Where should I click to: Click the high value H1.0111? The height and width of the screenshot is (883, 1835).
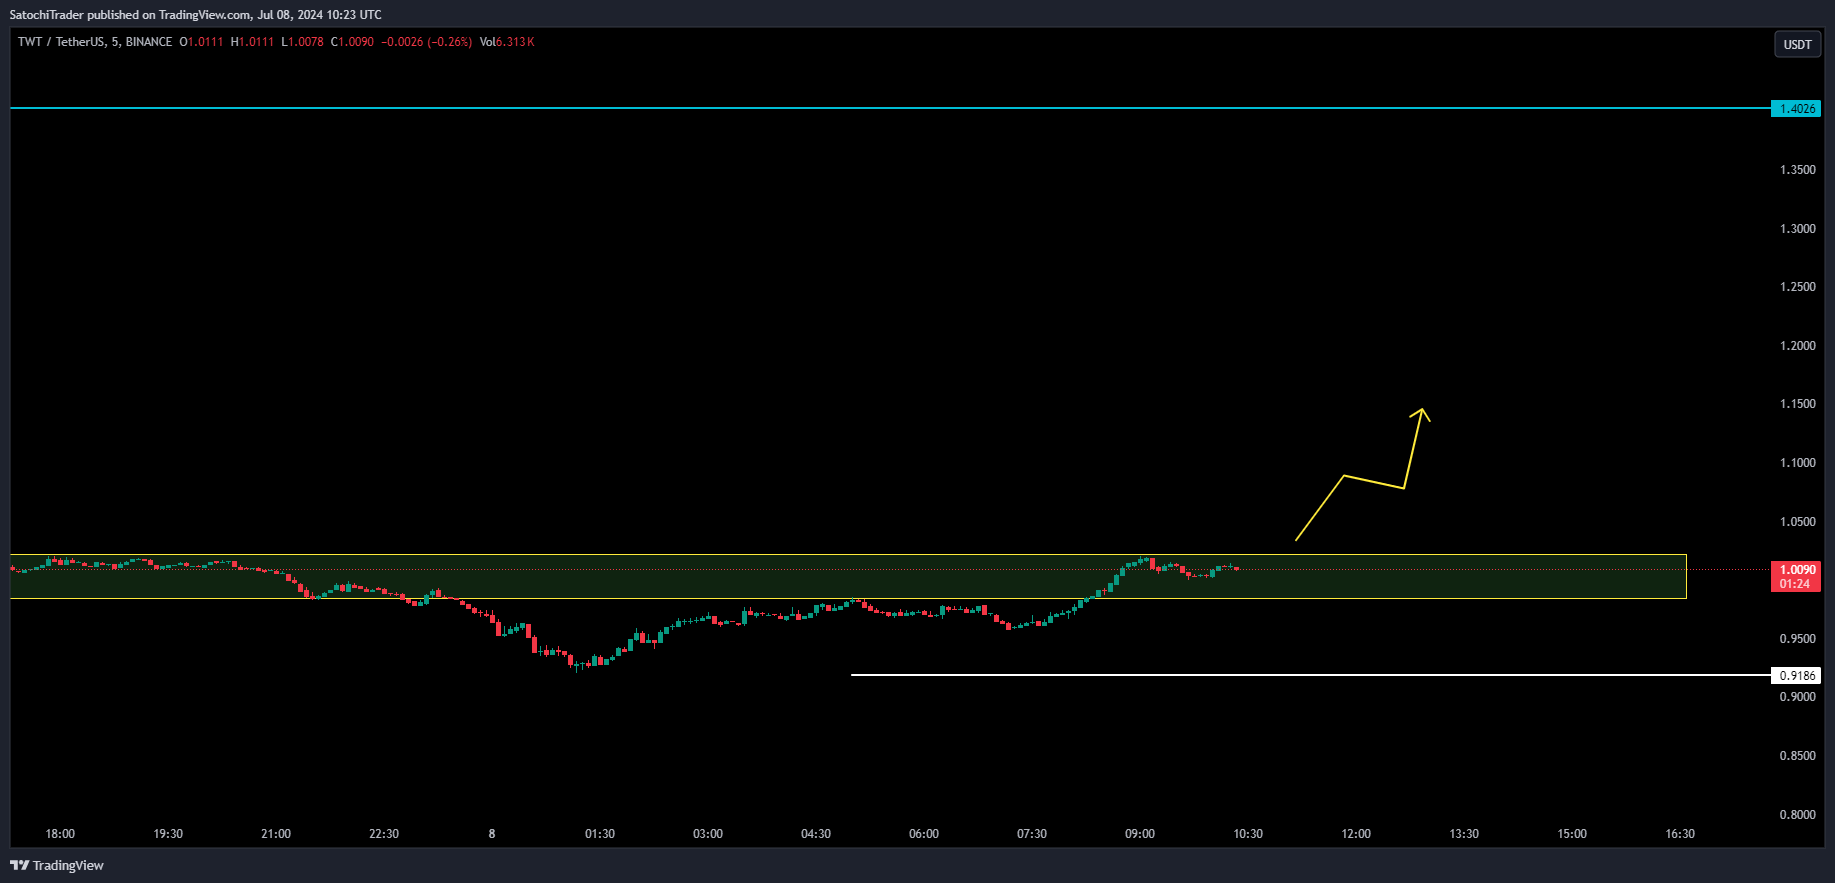pos(252,42)
